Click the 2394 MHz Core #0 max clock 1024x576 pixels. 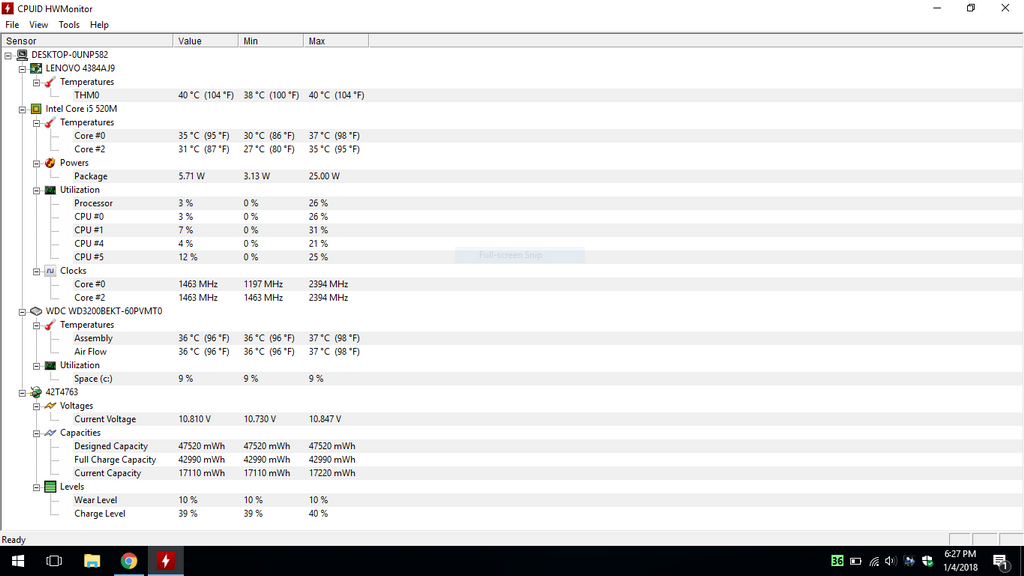(328, 284)
